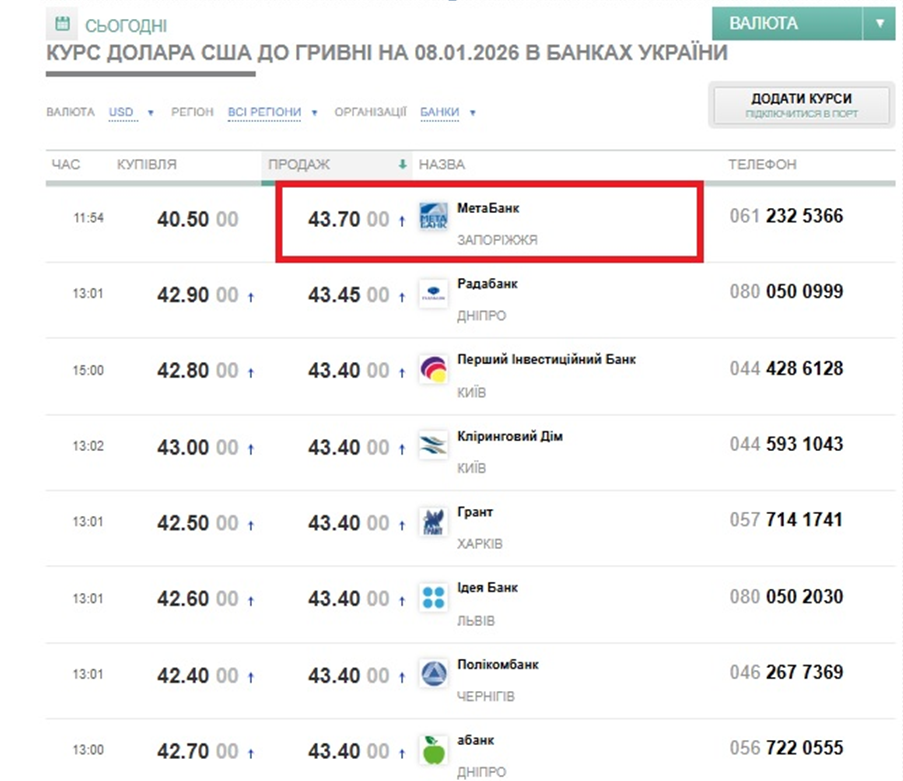Click the Ідея Банк logo icon
Image resolution: width=903 pixels, height=781 pixels.
click(x=433, y=598)
